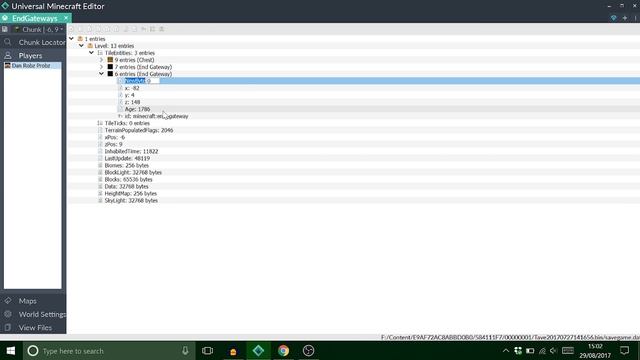Viewport: 640px width, 360px height.
Task: Collapse the TileEntities node
Action: [x=91, y=53]
